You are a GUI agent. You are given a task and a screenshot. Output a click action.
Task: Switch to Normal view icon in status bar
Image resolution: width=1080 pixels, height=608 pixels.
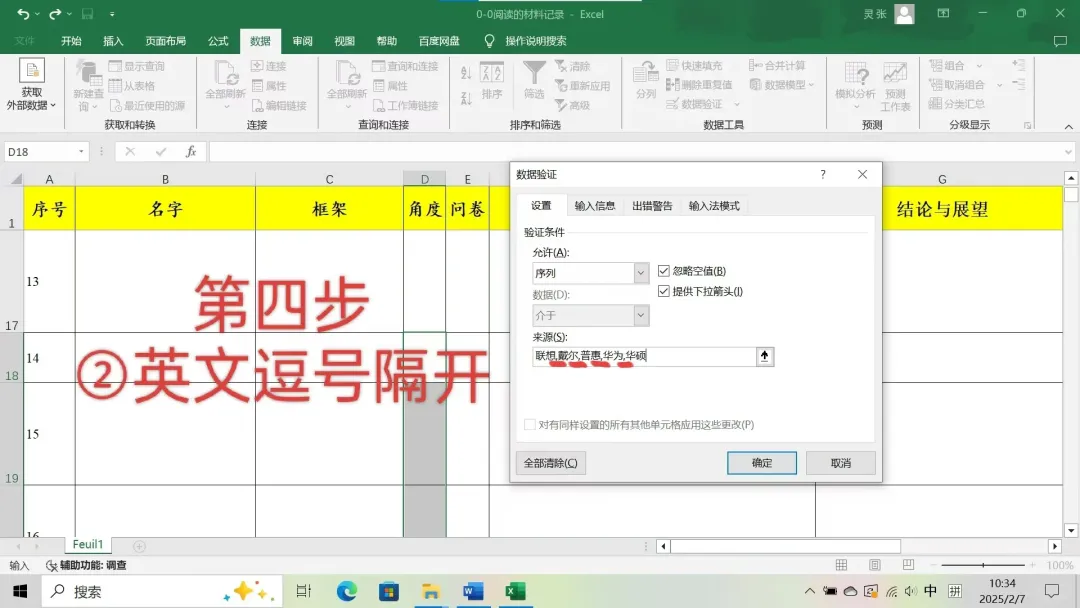coord(841,565)
